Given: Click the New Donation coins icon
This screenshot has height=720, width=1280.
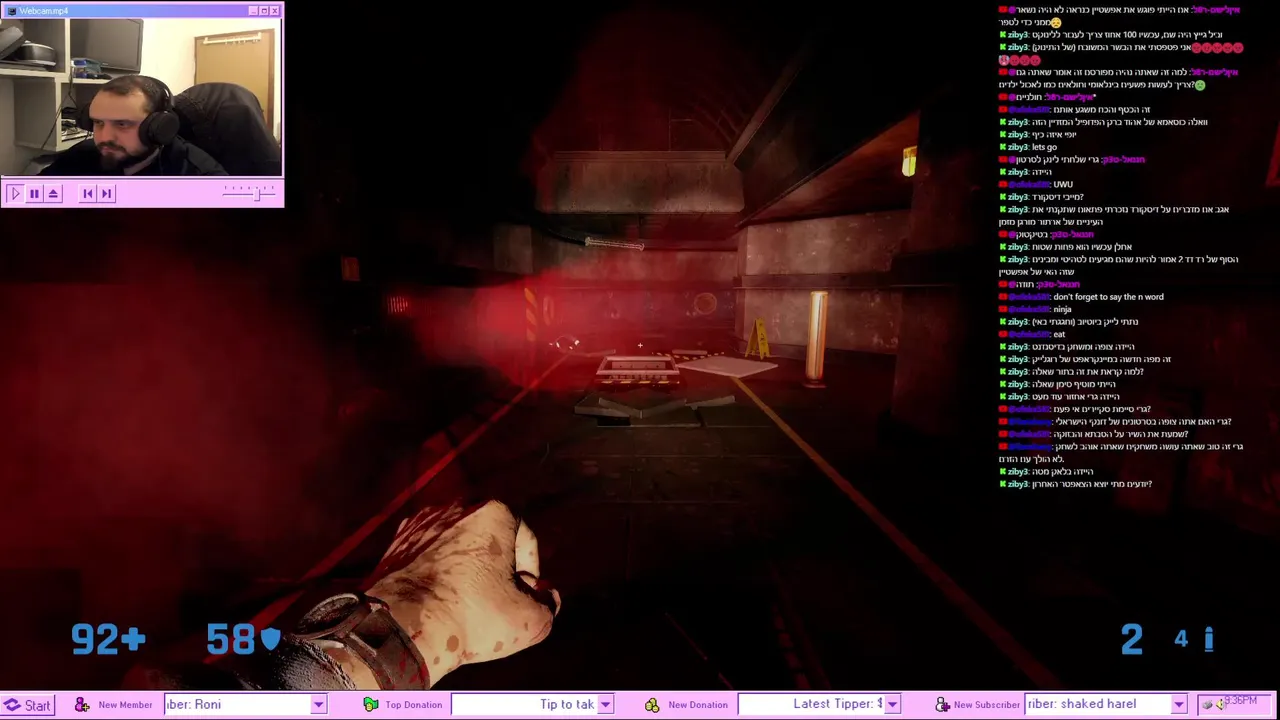Looking at the screenshot, I should [x=652, y=705].
